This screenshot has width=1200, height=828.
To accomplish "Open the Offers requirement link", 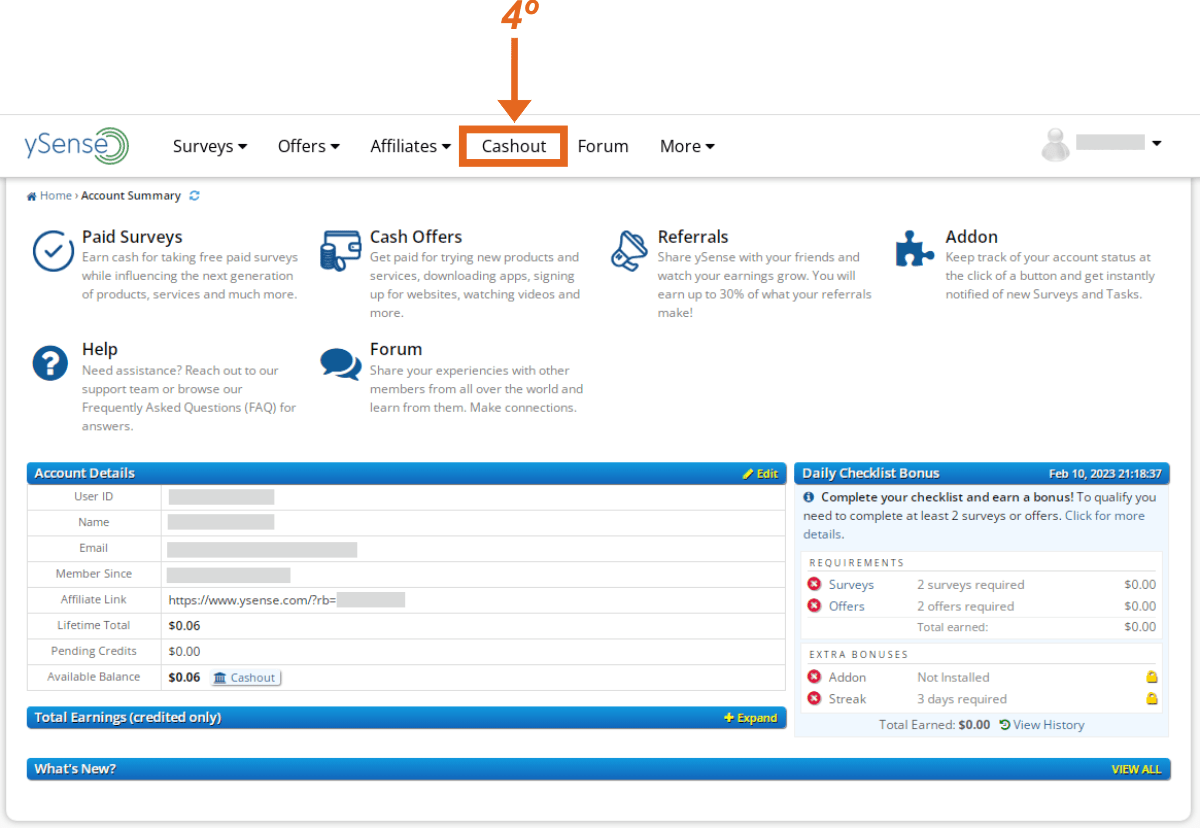I will [x=847, y=606].
